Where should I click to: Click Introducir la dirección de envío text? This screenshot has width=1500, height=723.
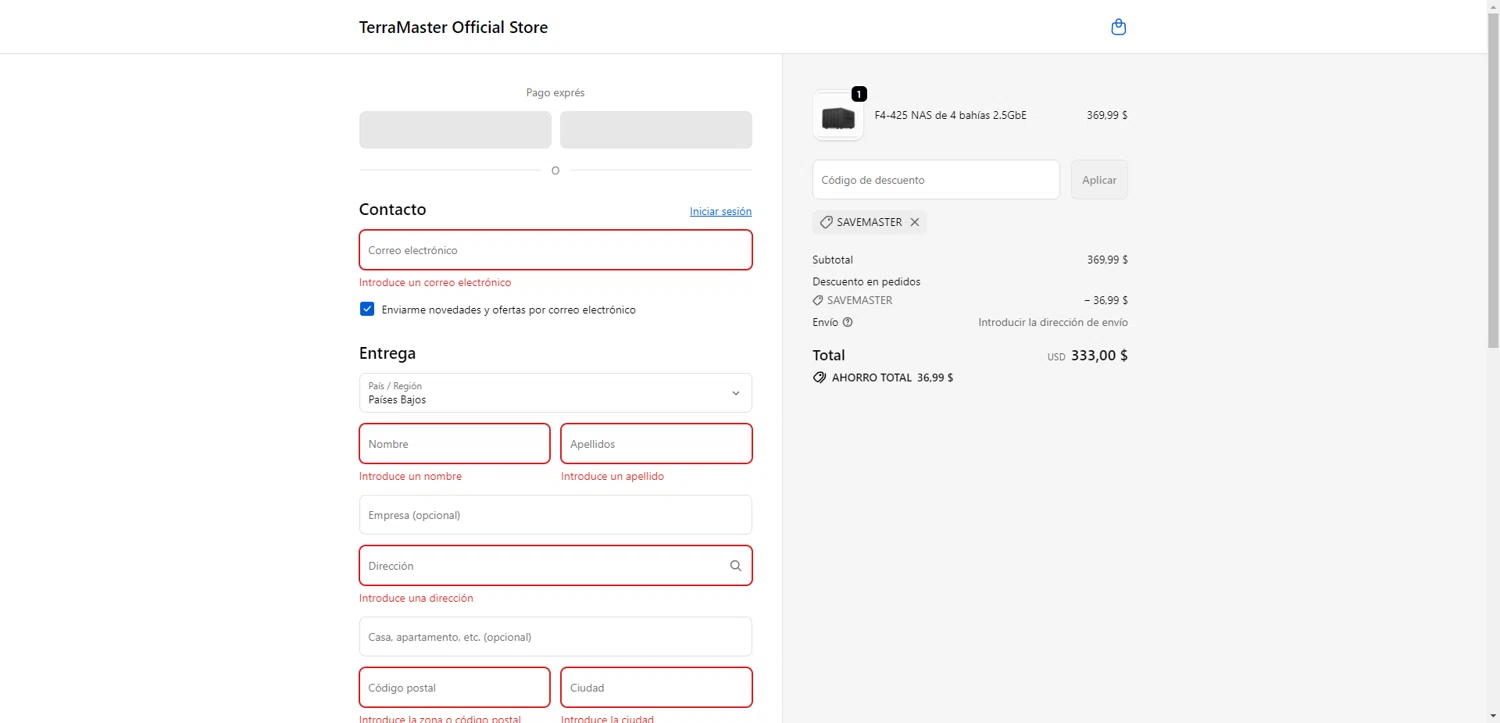[x=1053, y=322]
